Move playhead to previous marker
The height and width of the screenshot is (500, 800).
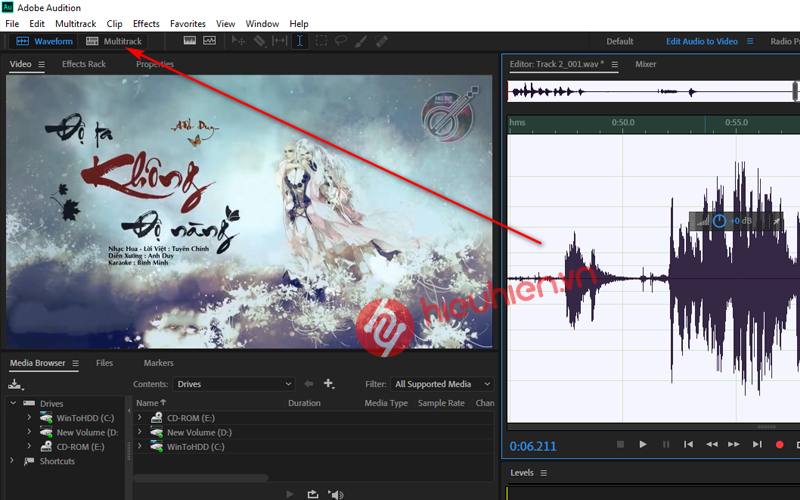coord(688,444)
